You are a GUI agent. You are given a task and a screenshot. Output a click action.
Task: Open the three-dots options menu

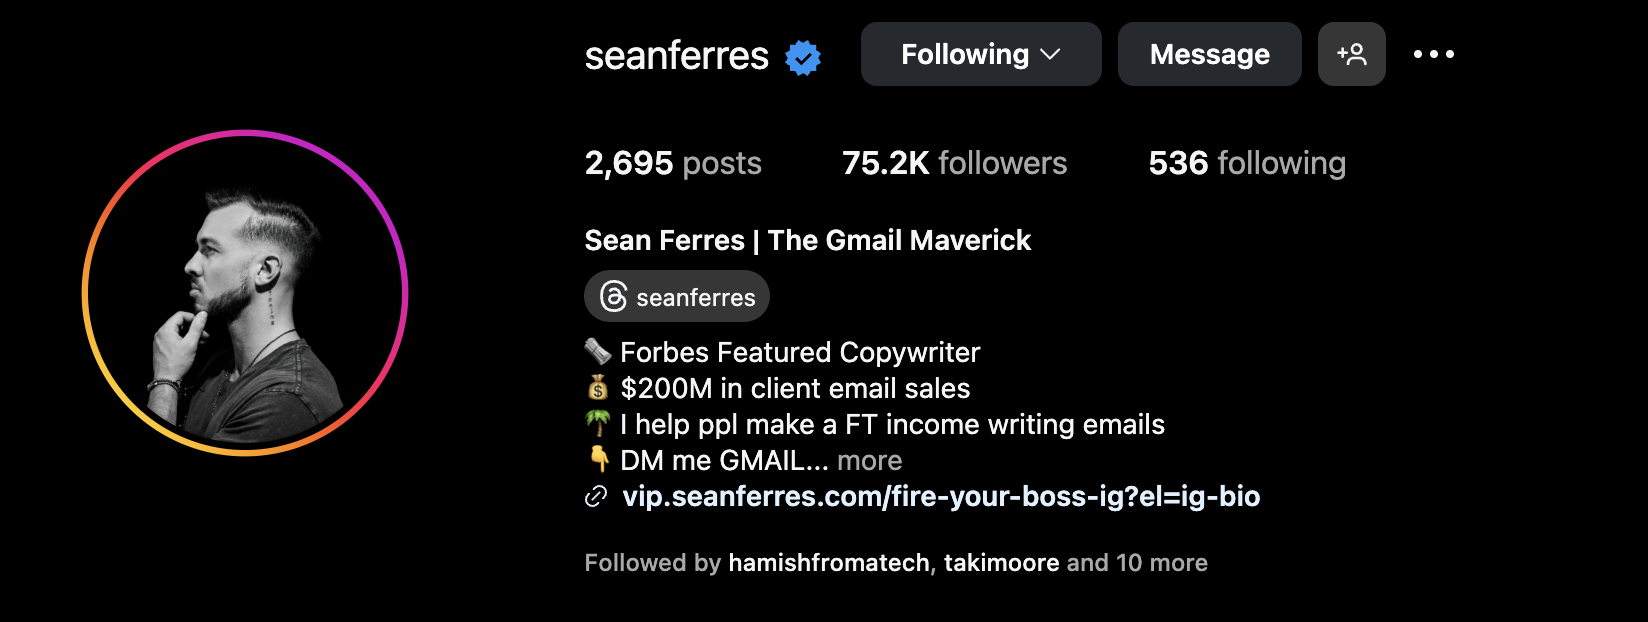1433,54
